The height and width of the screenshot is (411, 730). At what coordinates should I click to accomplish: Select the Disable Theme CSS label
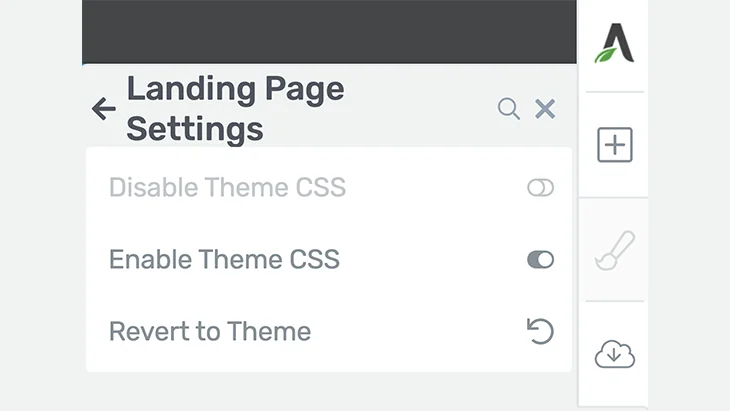point(227,188)
